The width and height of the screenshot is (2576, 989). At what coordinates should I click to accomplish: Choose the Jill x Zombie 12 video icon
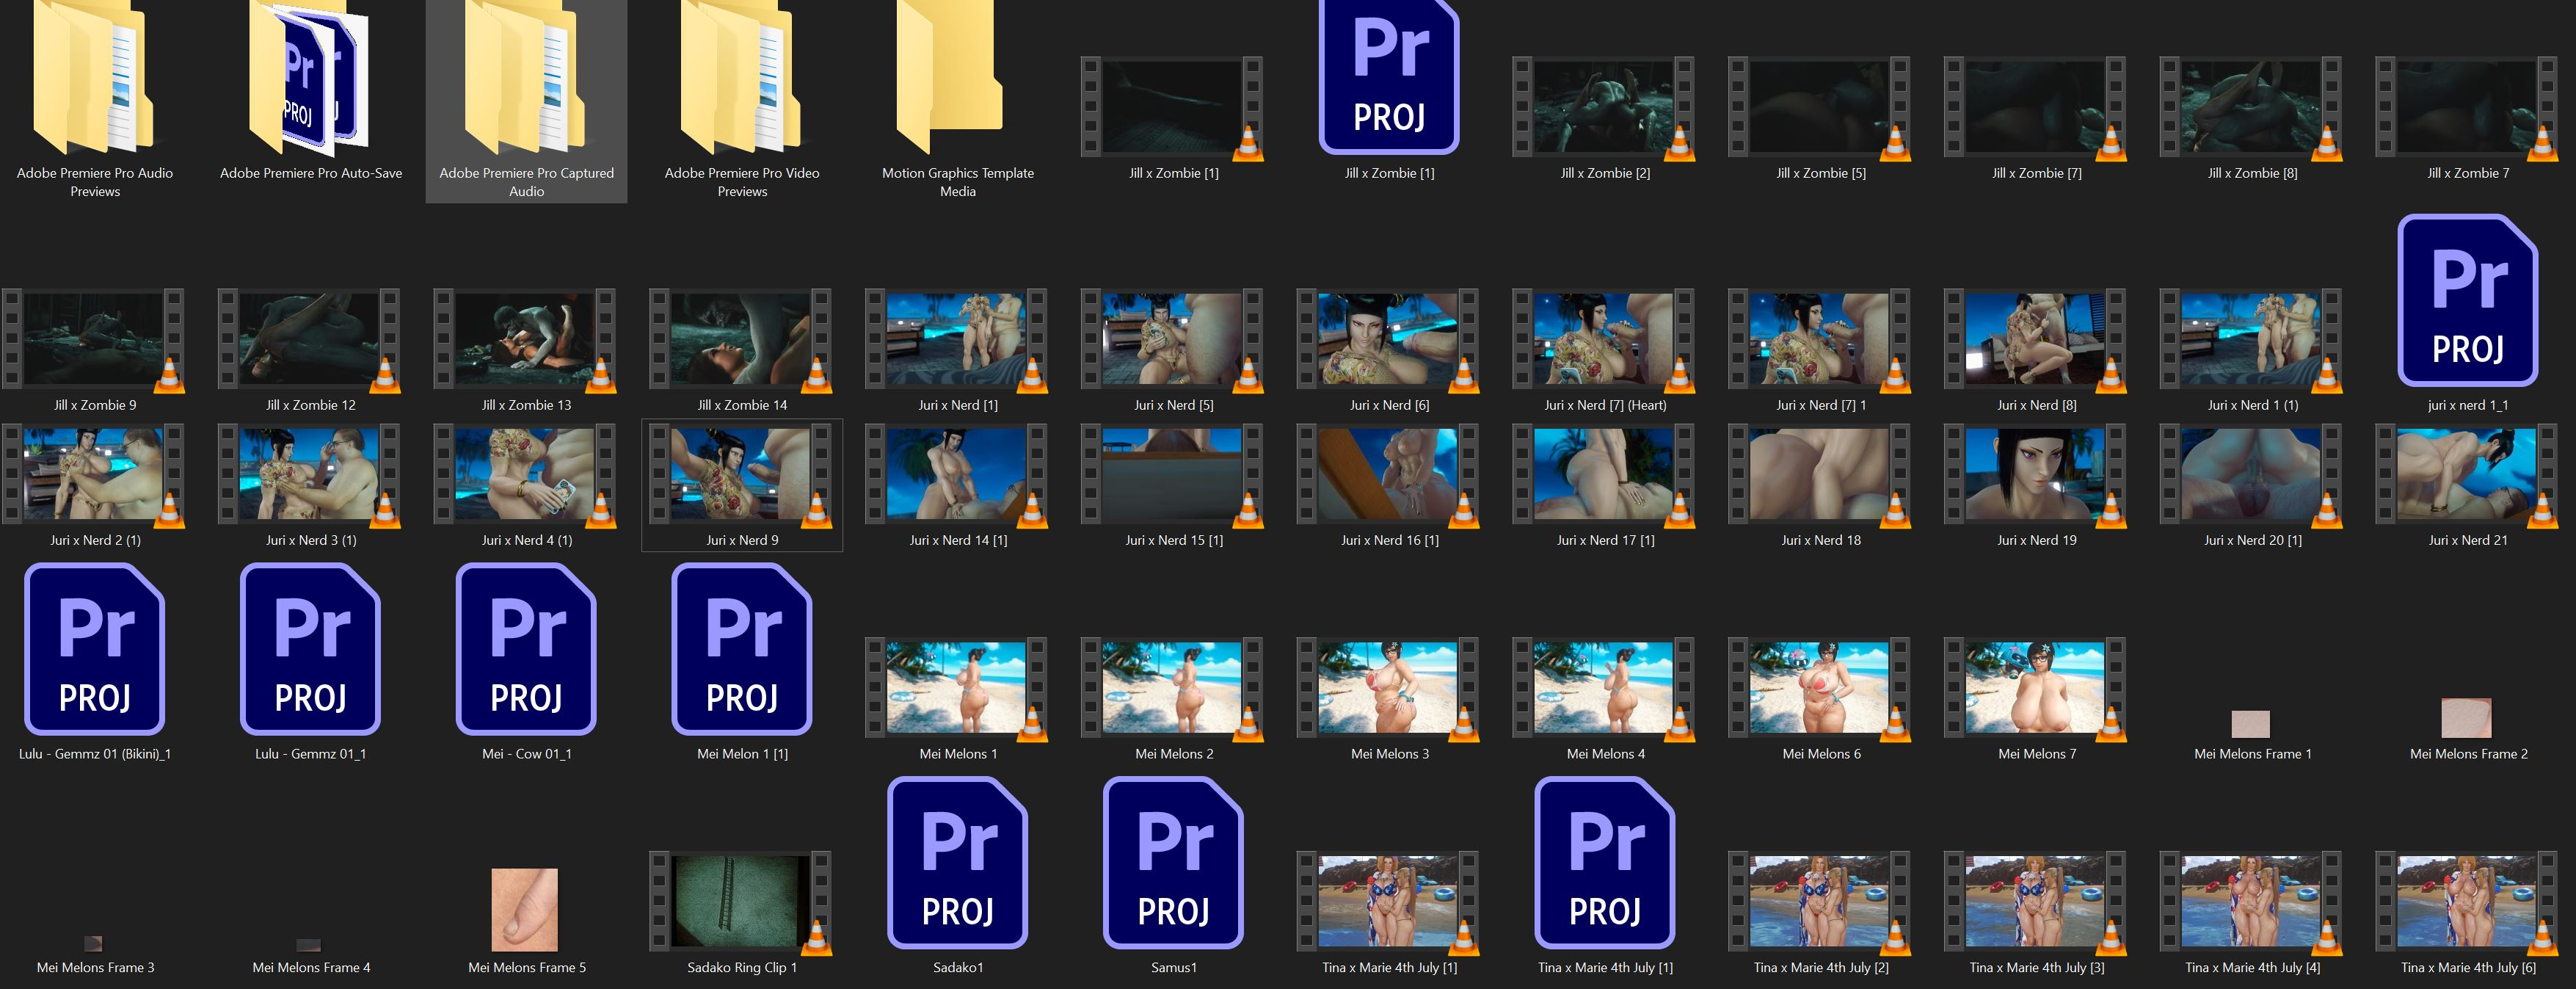point(310,339)
